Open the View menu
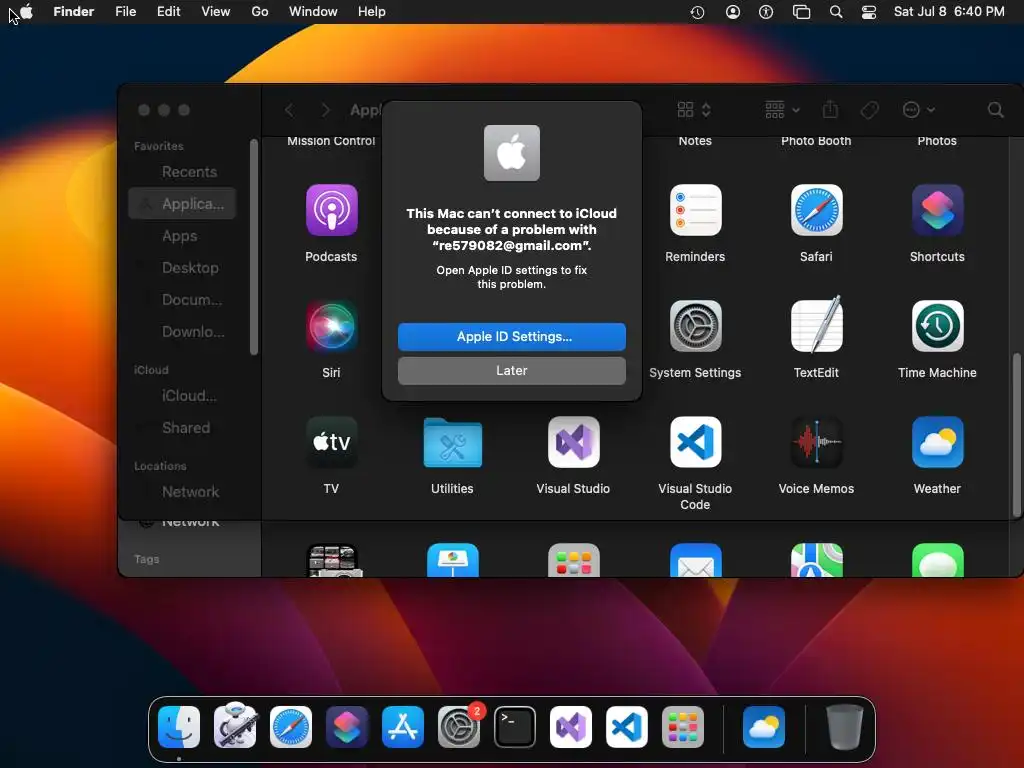 point(216,12)
